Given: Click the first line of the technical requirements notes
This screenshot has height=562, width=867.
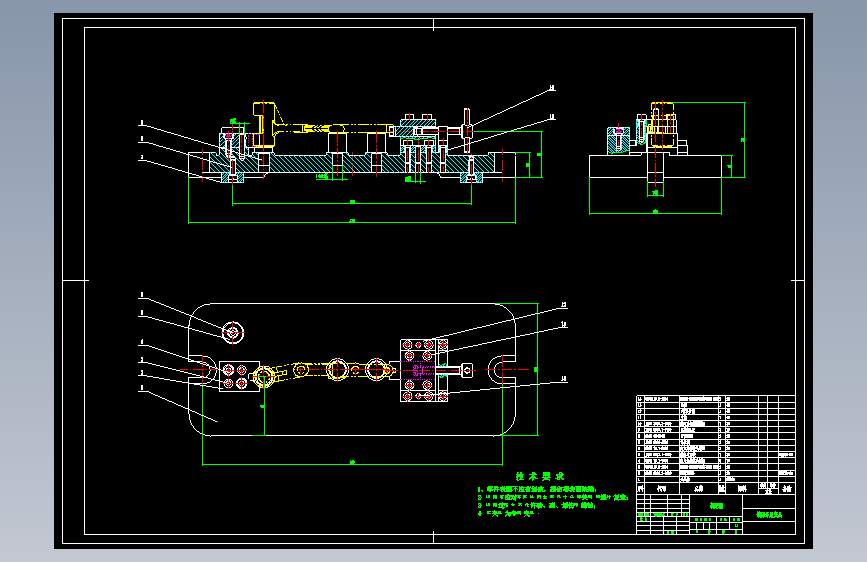Looking at the screenshot, I should (x=537, y=490).
